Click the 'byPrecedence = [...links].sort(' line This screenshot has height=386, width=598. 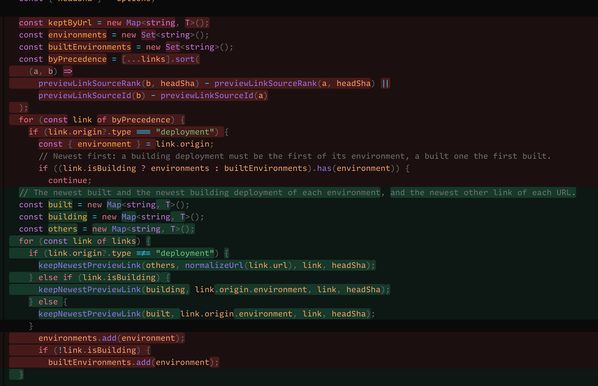coord(109,59)
